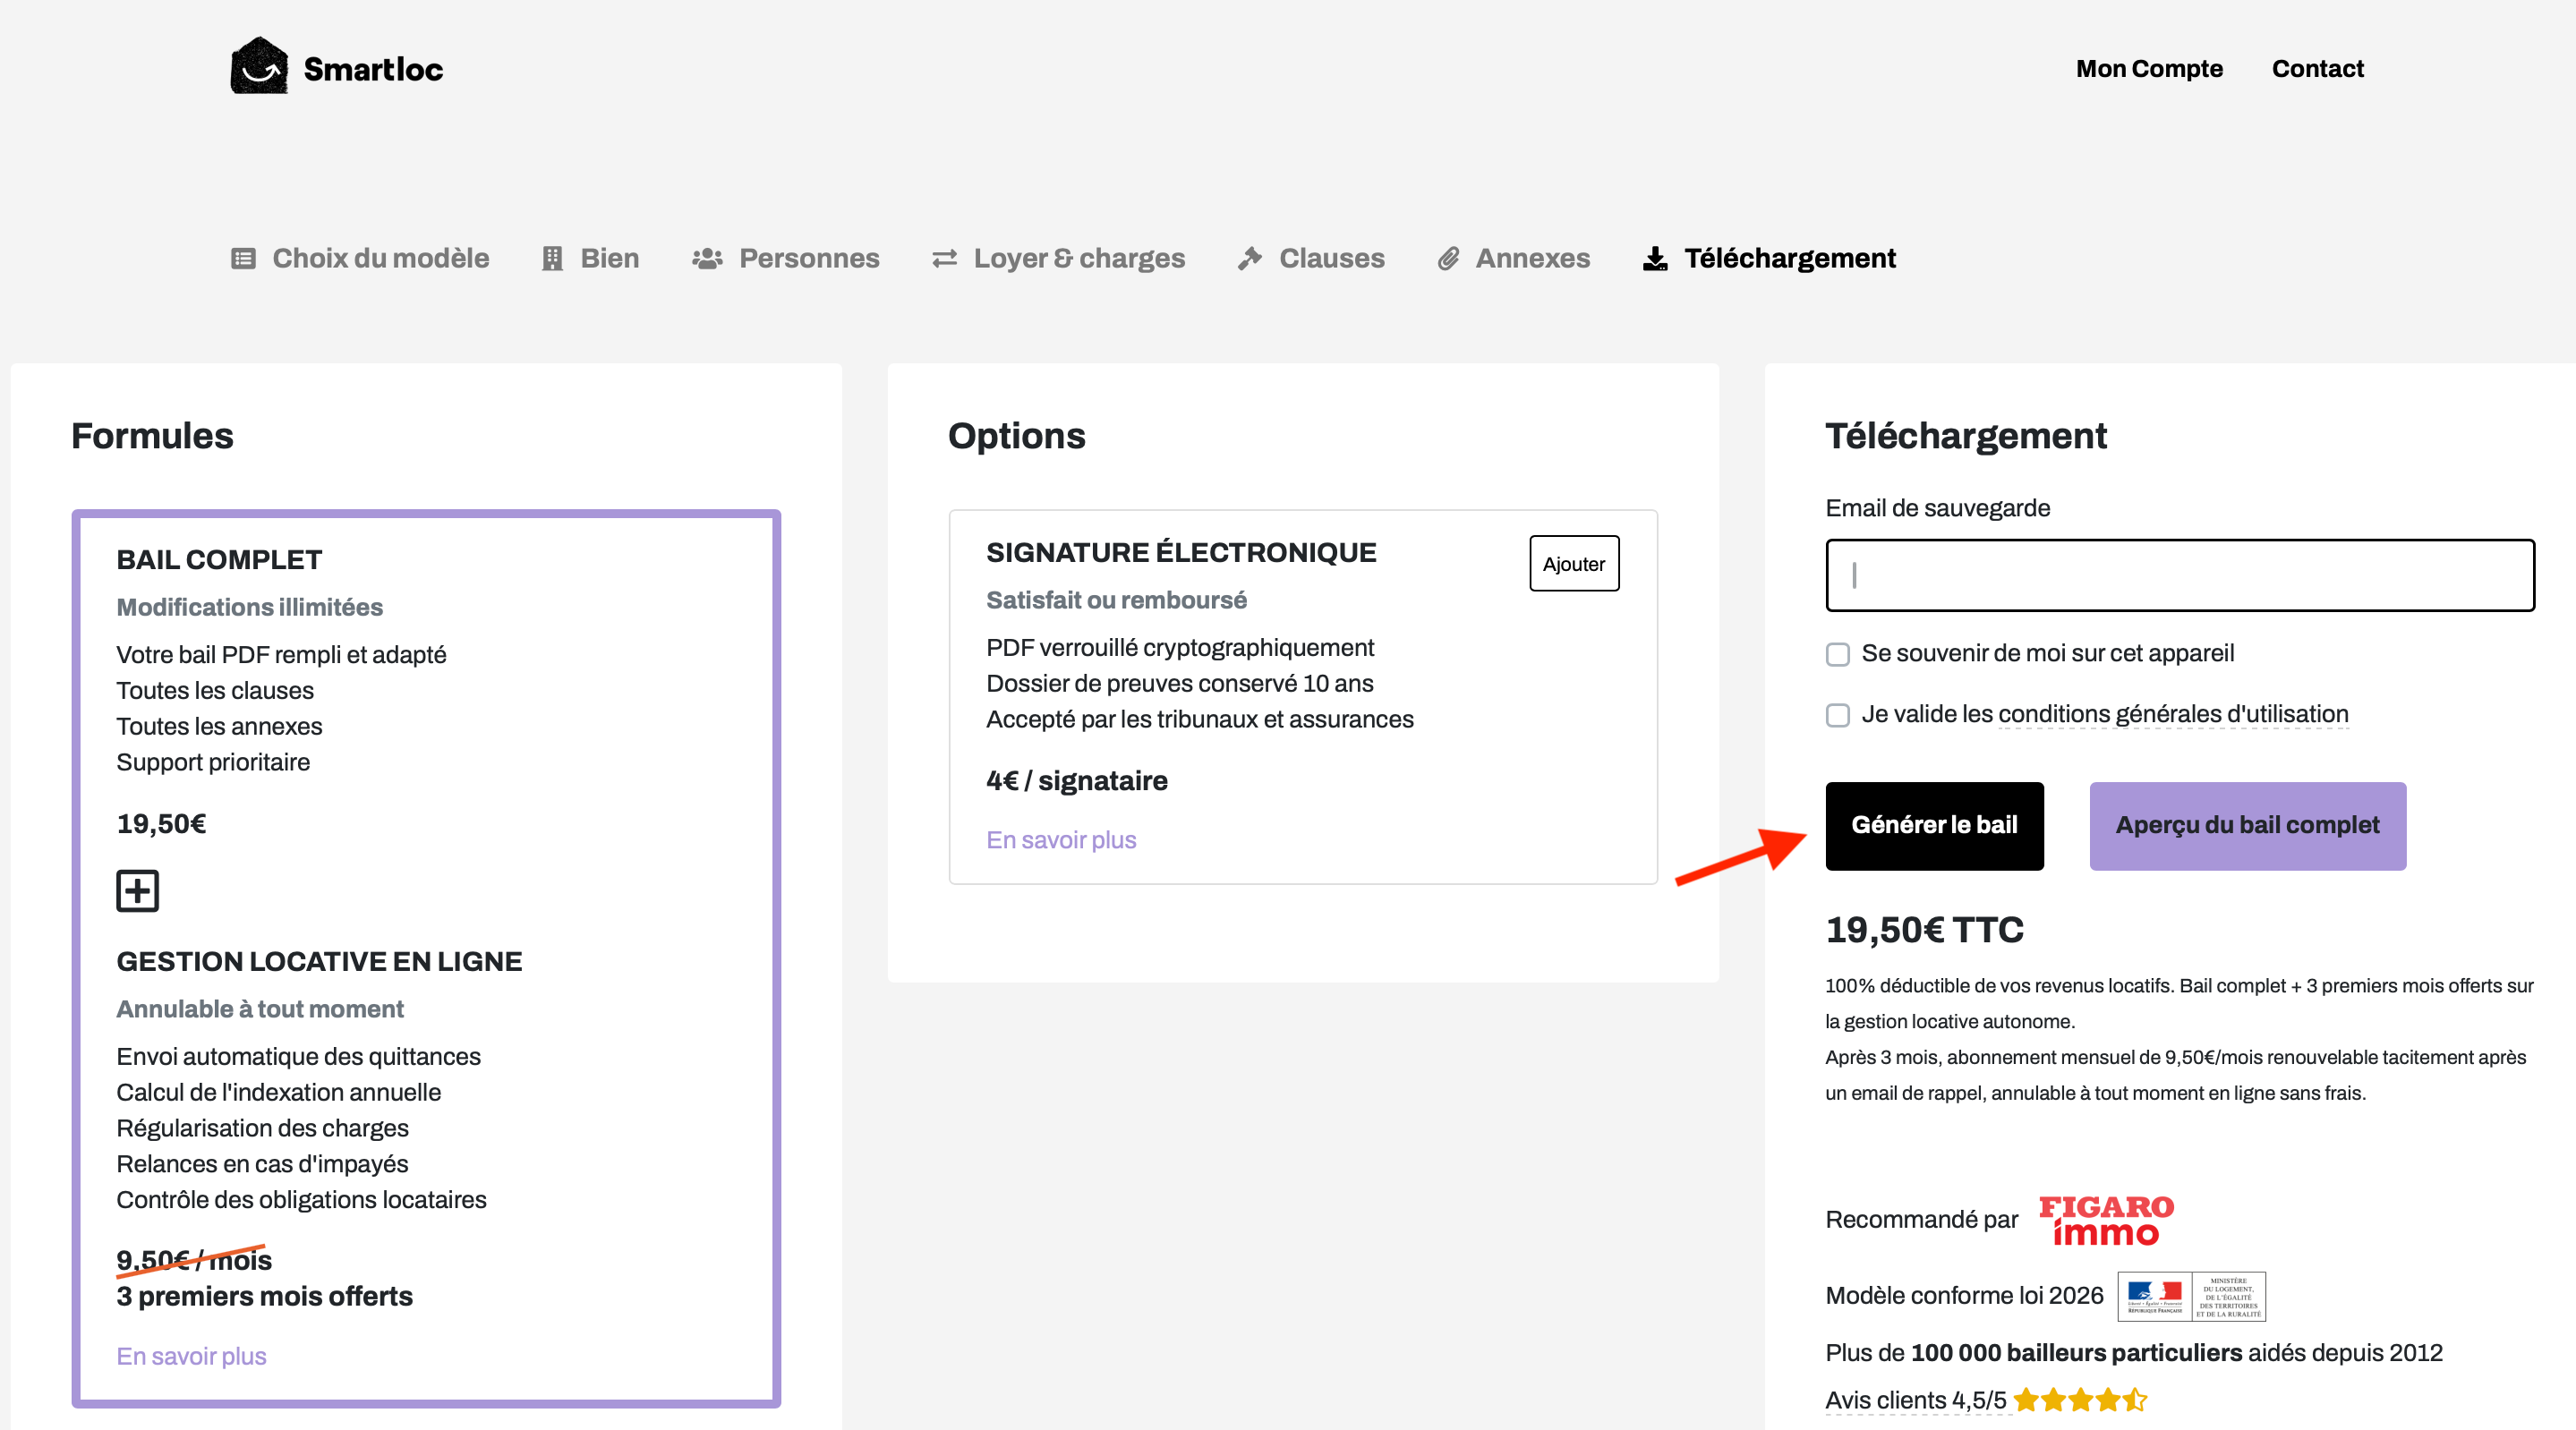Click the Clauses gavel icon
Viewport: 2576px width, 1430px height.
click(x=1249, y=259)
